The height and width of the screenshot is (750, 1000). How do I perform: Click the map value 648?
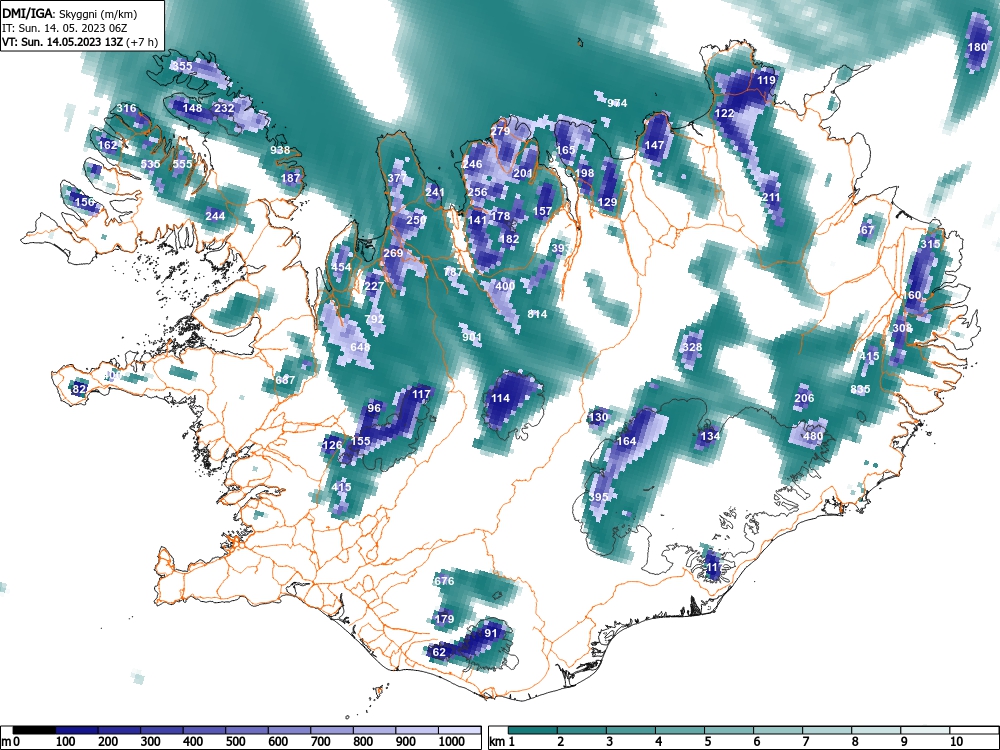[360, 347]
